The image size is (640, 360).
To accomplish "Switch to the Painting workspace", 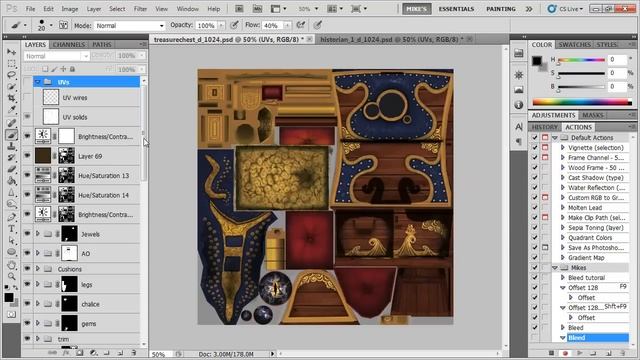I will 501,9.
